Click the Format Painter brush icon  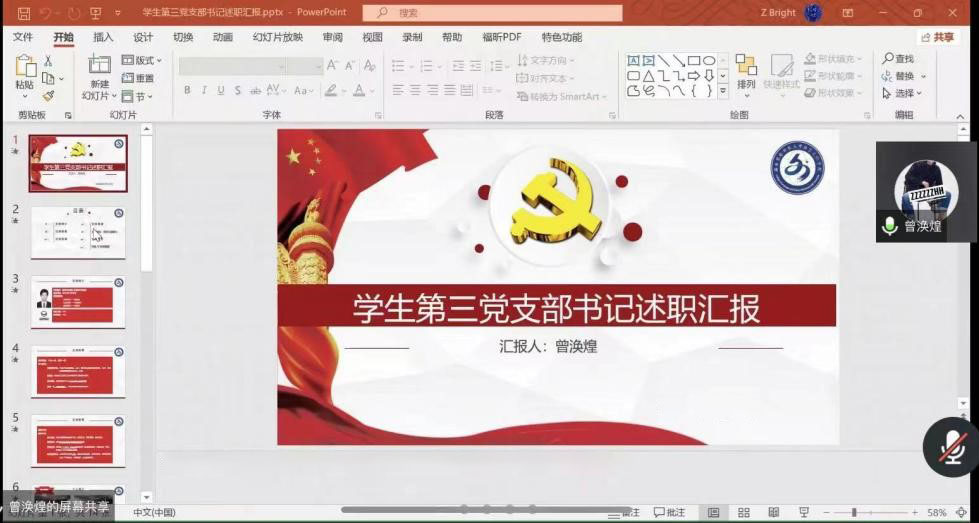click(x=48, y=96)
